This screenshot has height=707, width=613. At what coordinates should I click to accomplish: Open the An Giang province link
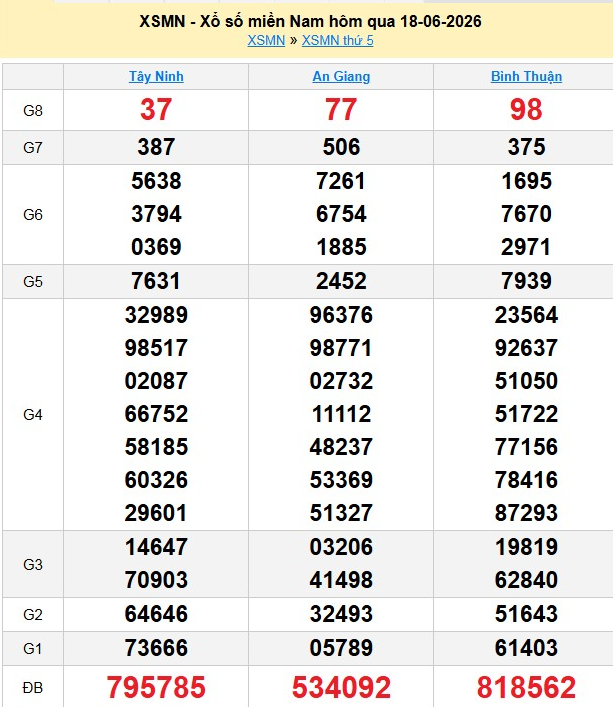pos(341,77)
